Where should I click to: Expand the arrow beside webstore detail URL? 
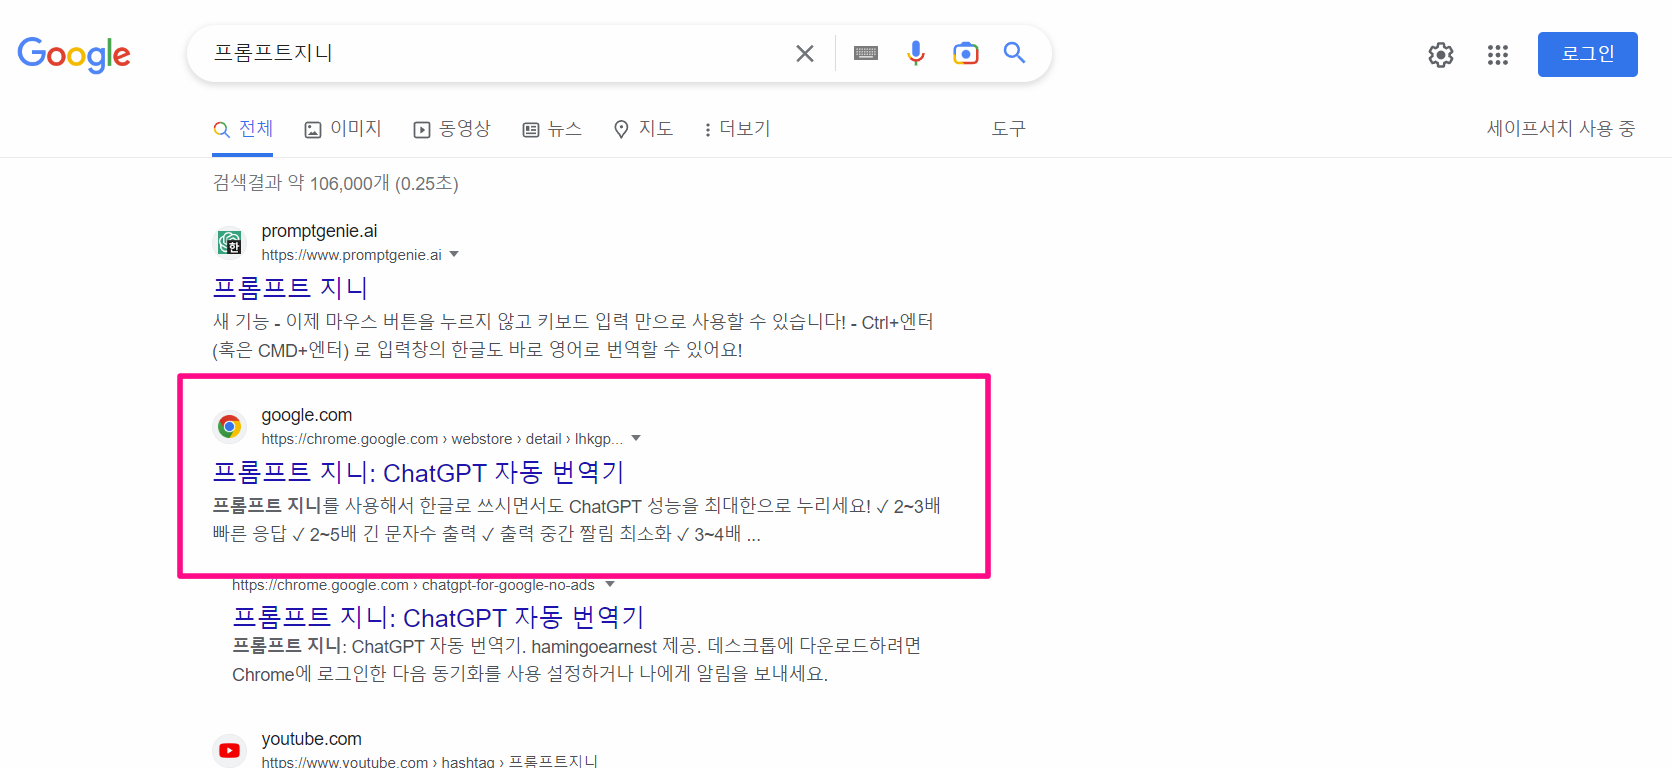pos(636,438)
